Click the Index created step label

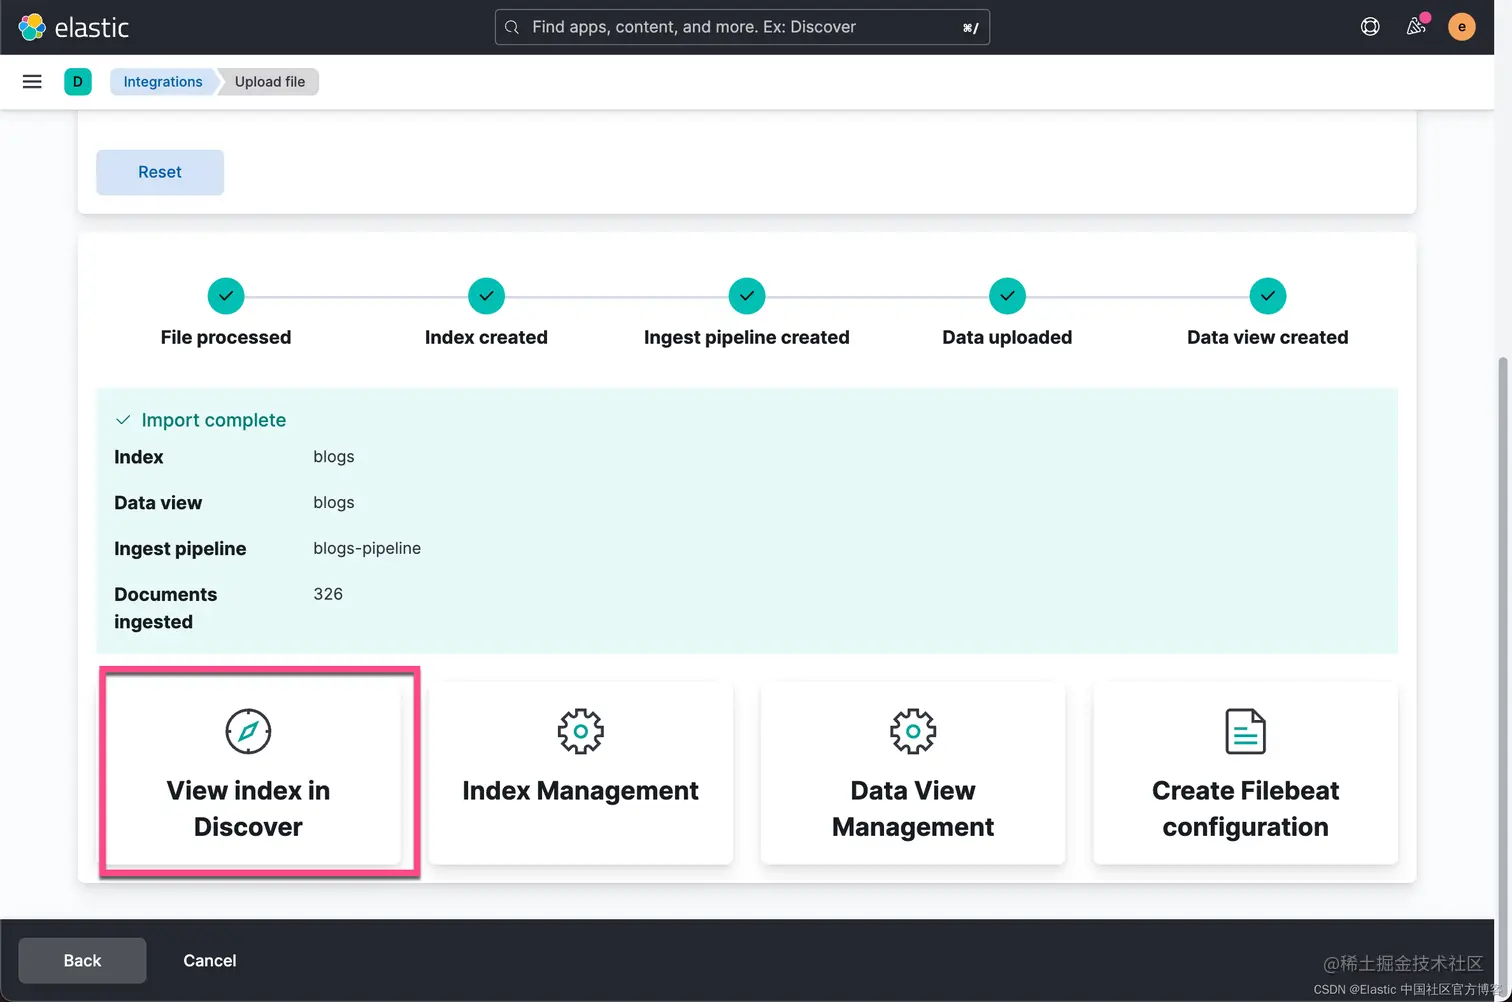coord(486,338)
